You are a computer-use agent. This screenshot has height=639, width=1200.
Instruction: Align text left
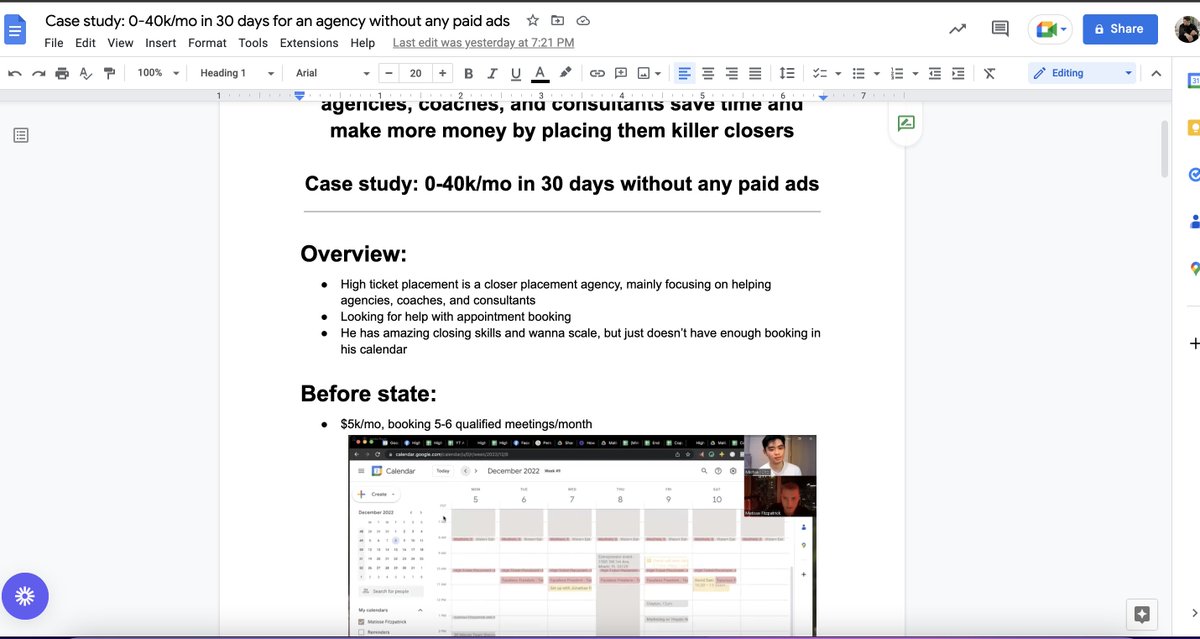click(684, 73)
